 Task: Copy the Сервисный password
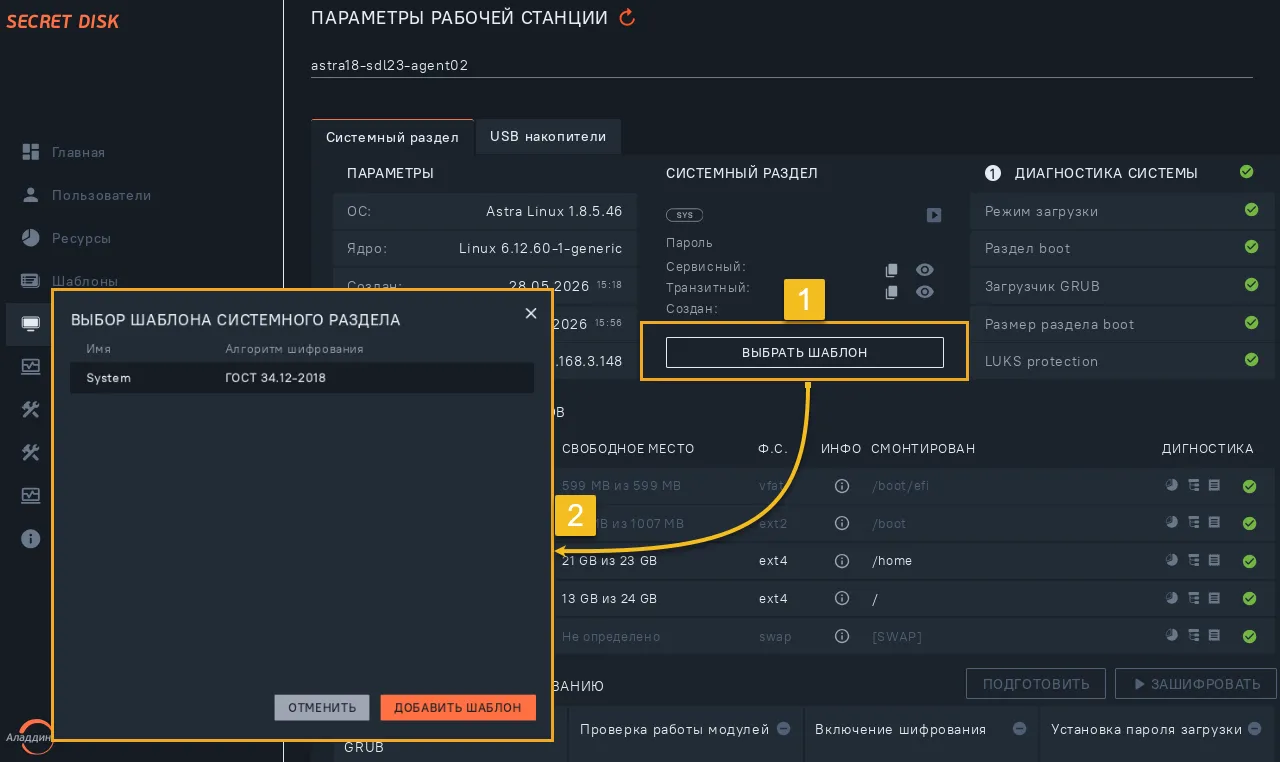tap(892, 270)
